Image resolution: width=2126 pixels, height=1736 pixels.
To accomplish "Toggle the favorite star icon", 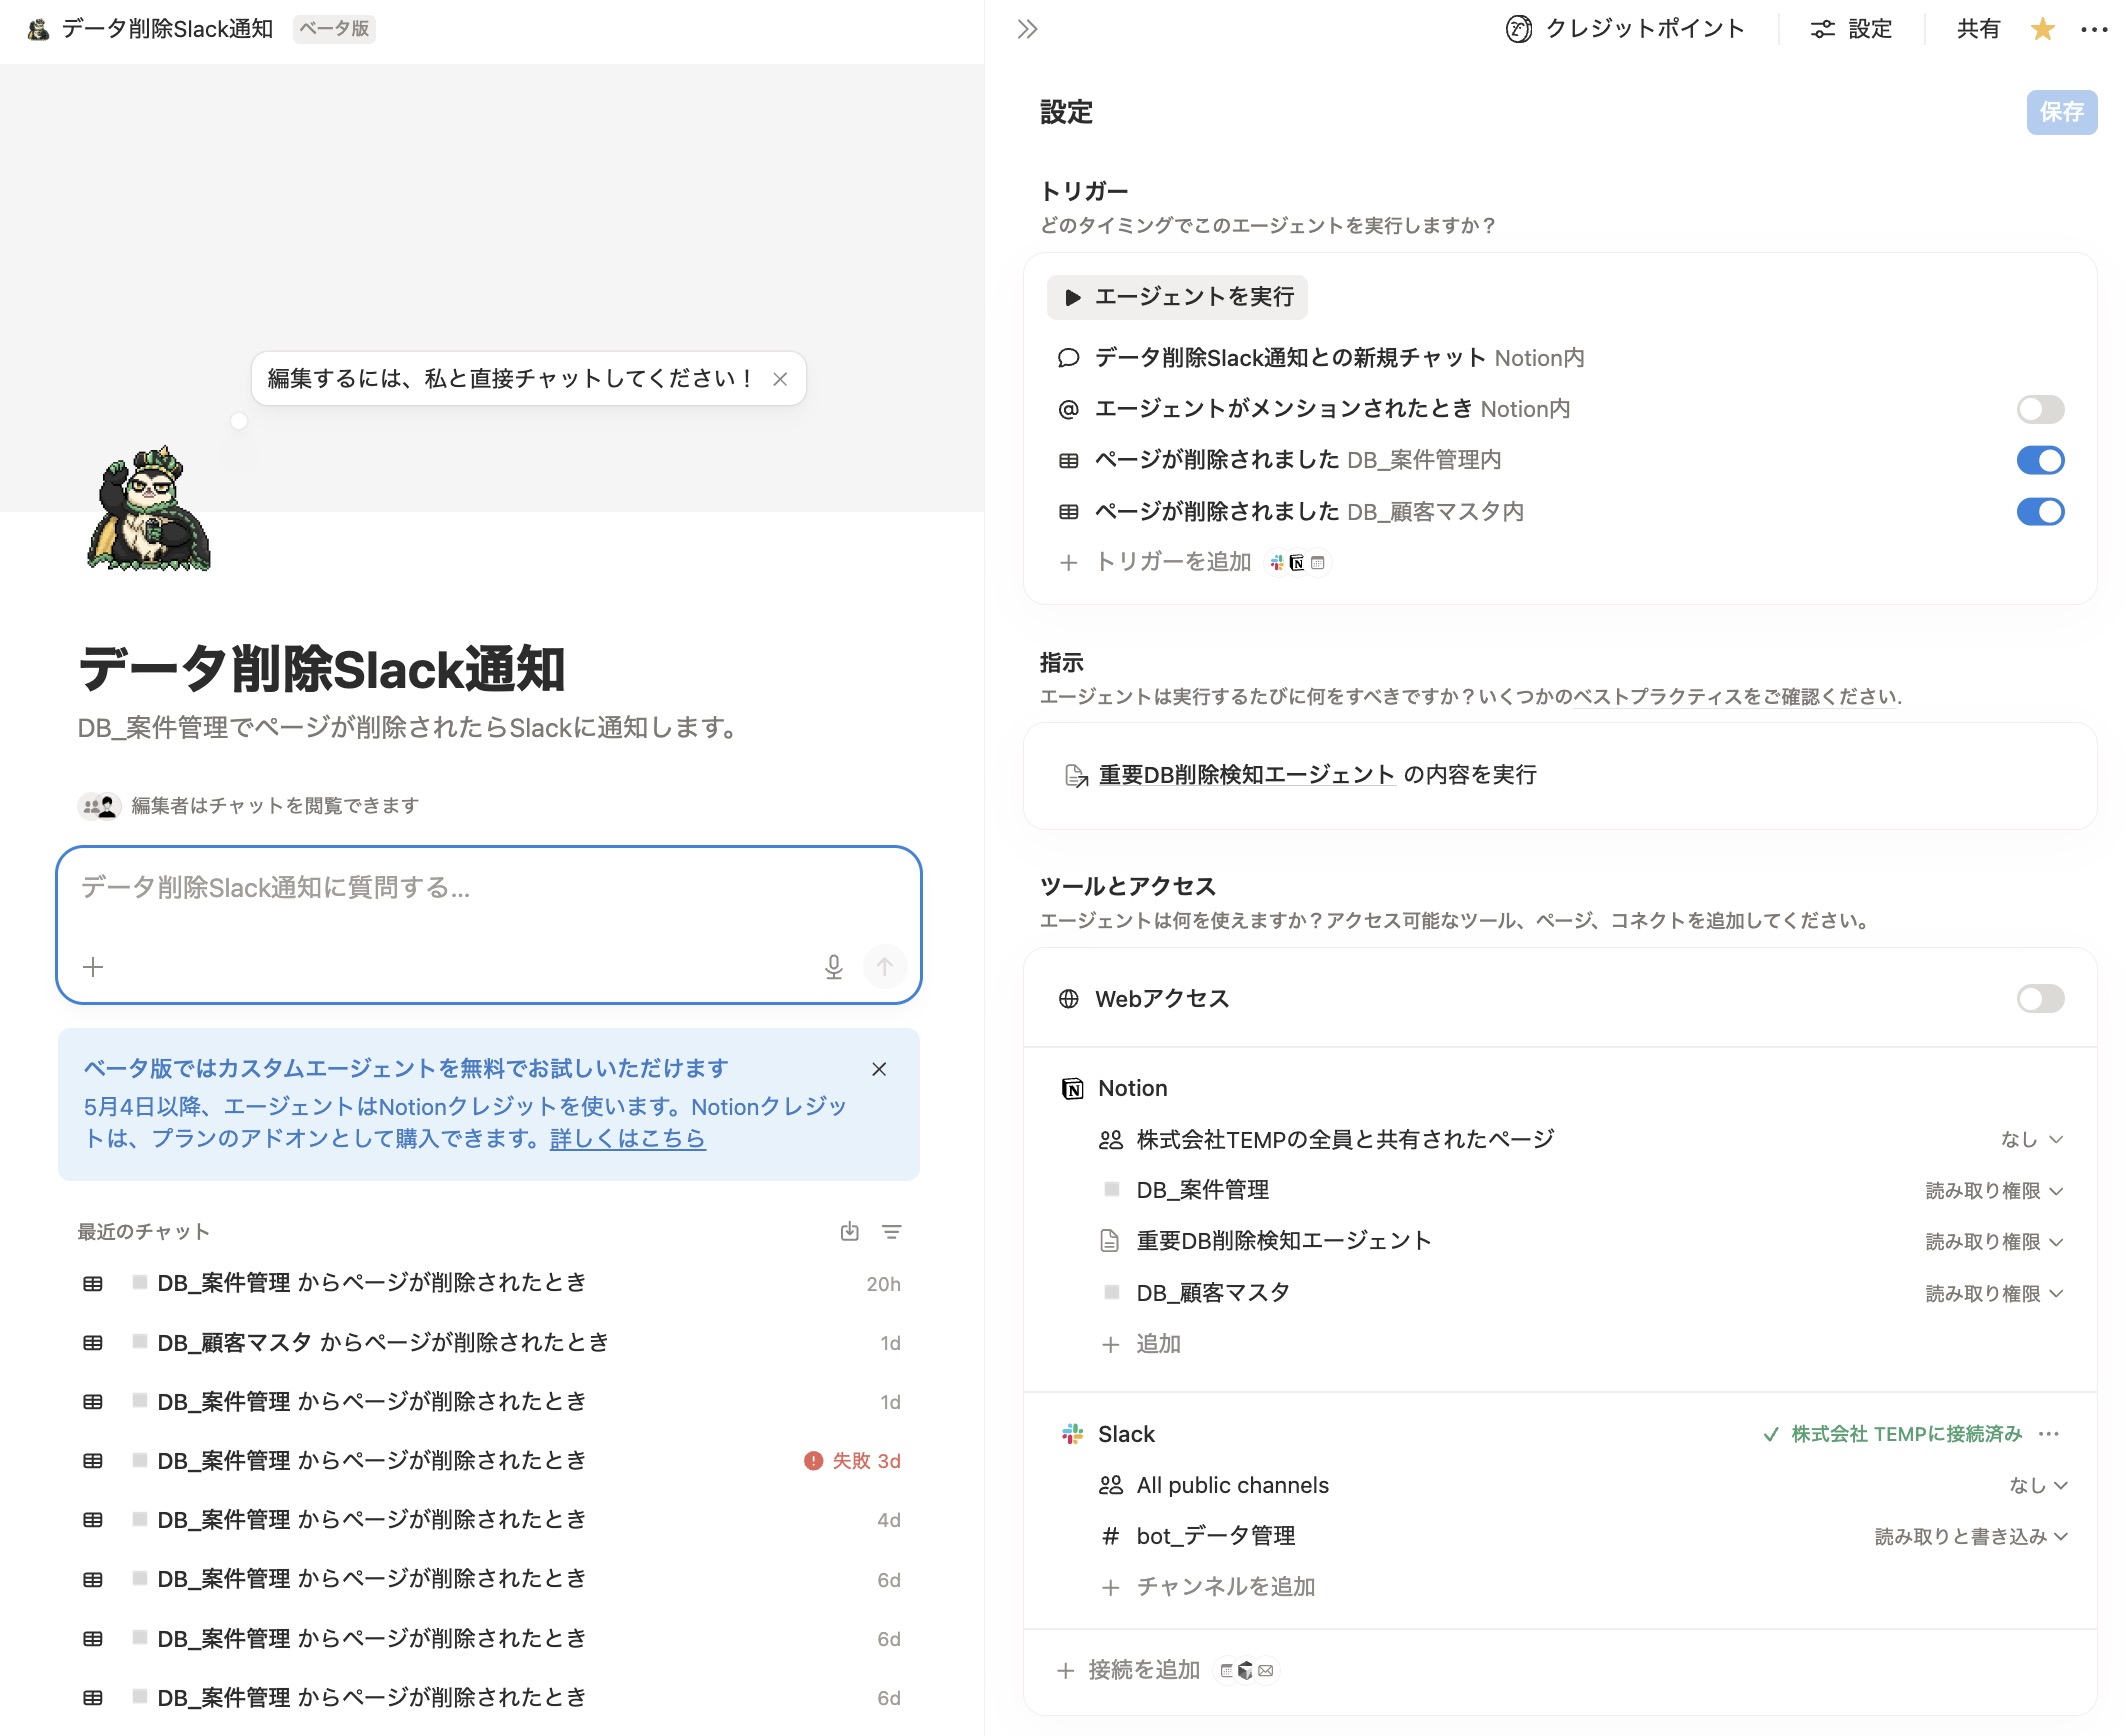I will tap(2043, 29).
